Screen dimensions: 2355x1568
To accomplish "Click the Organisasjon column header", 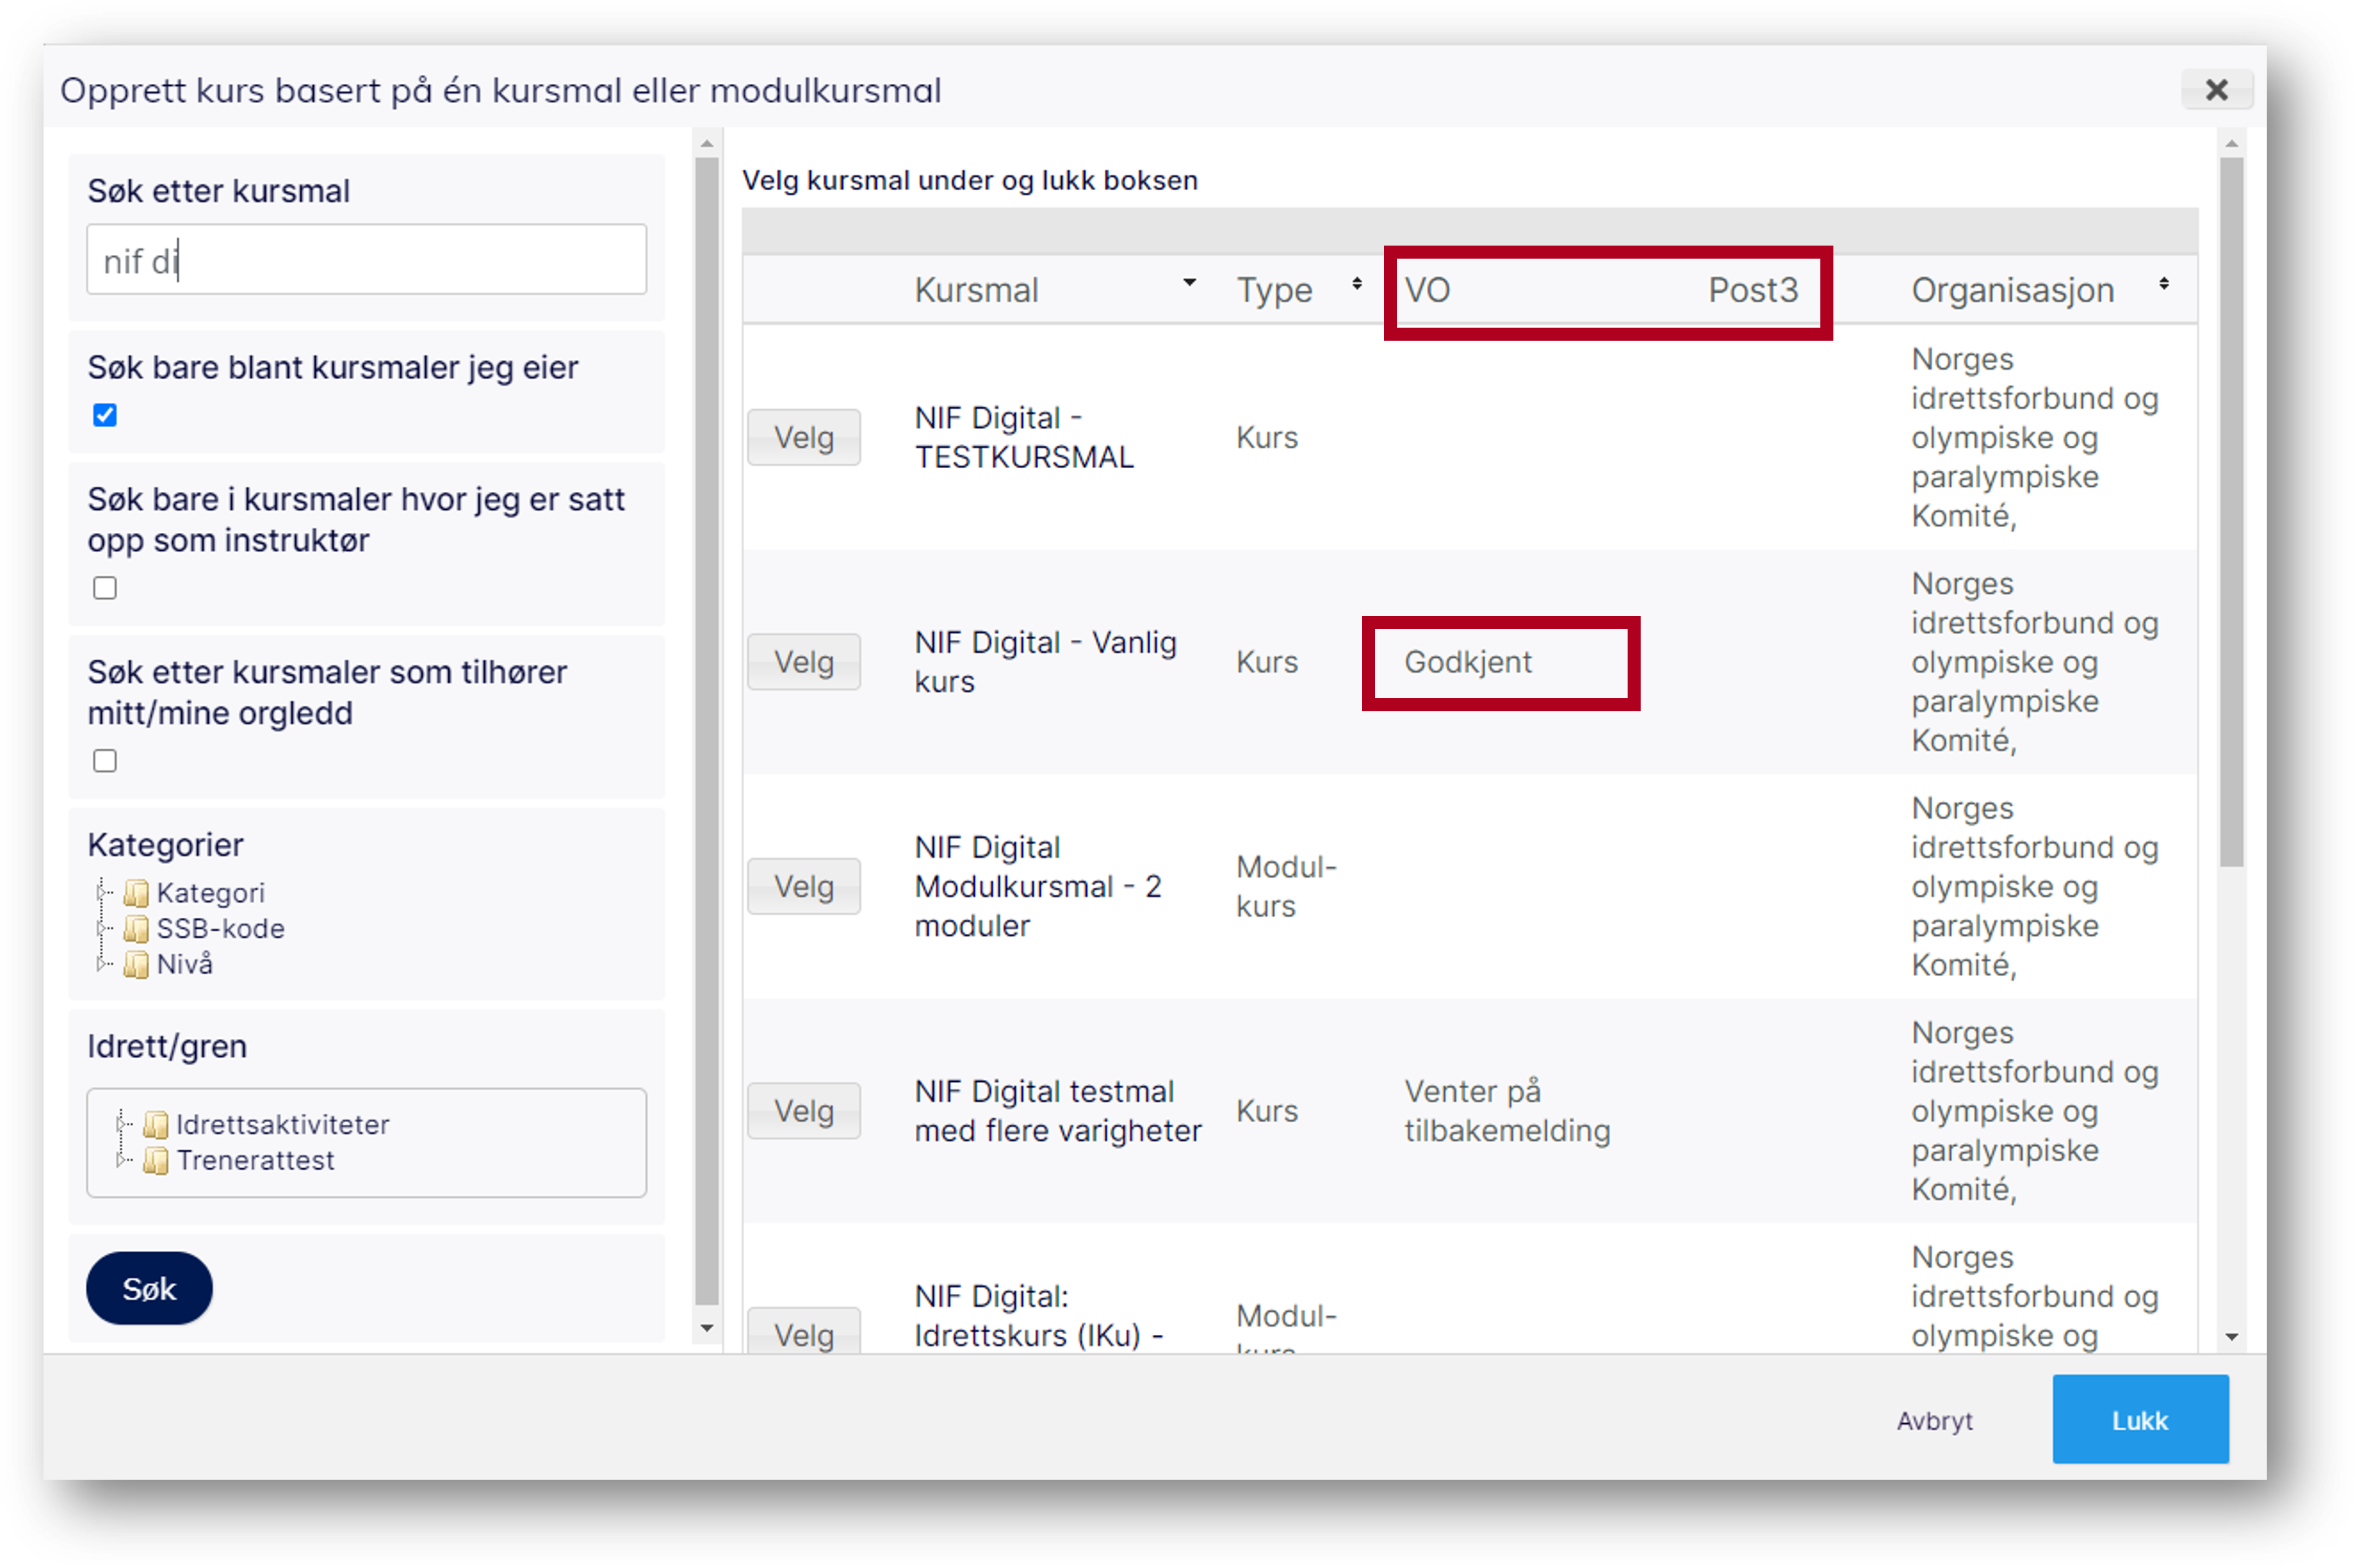I will click(2012, 290).
